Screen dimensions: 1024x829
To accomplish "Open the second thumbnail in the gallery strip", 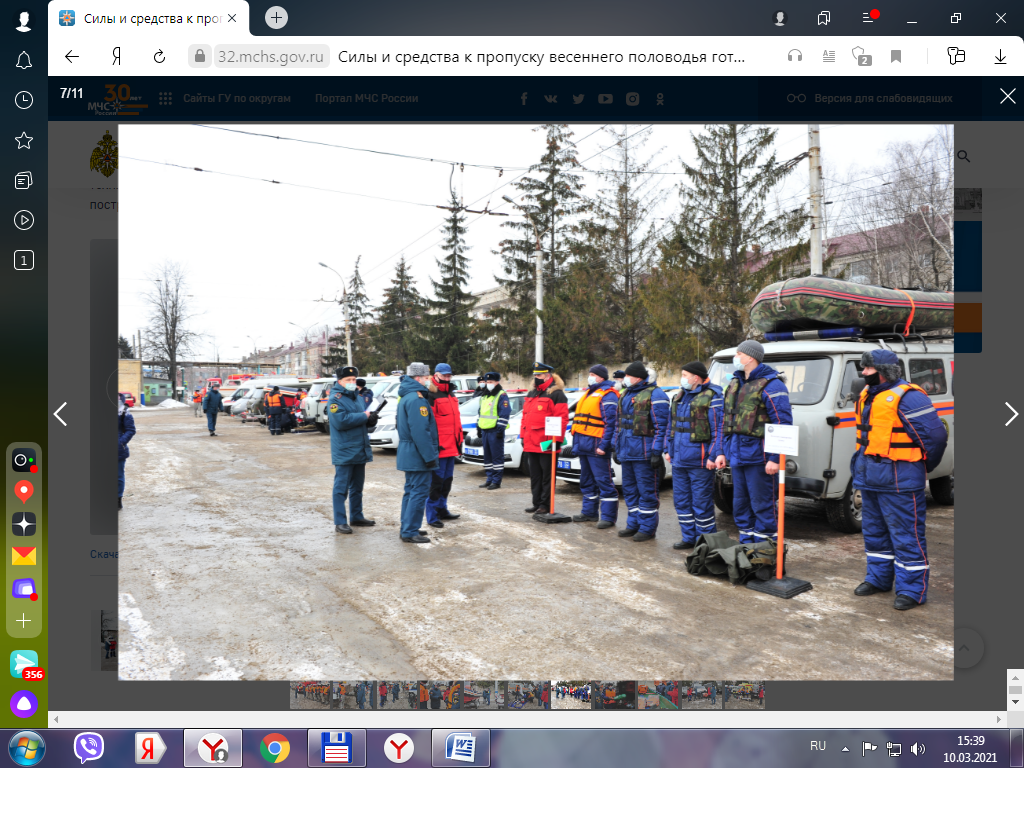I will click(353, 695).
